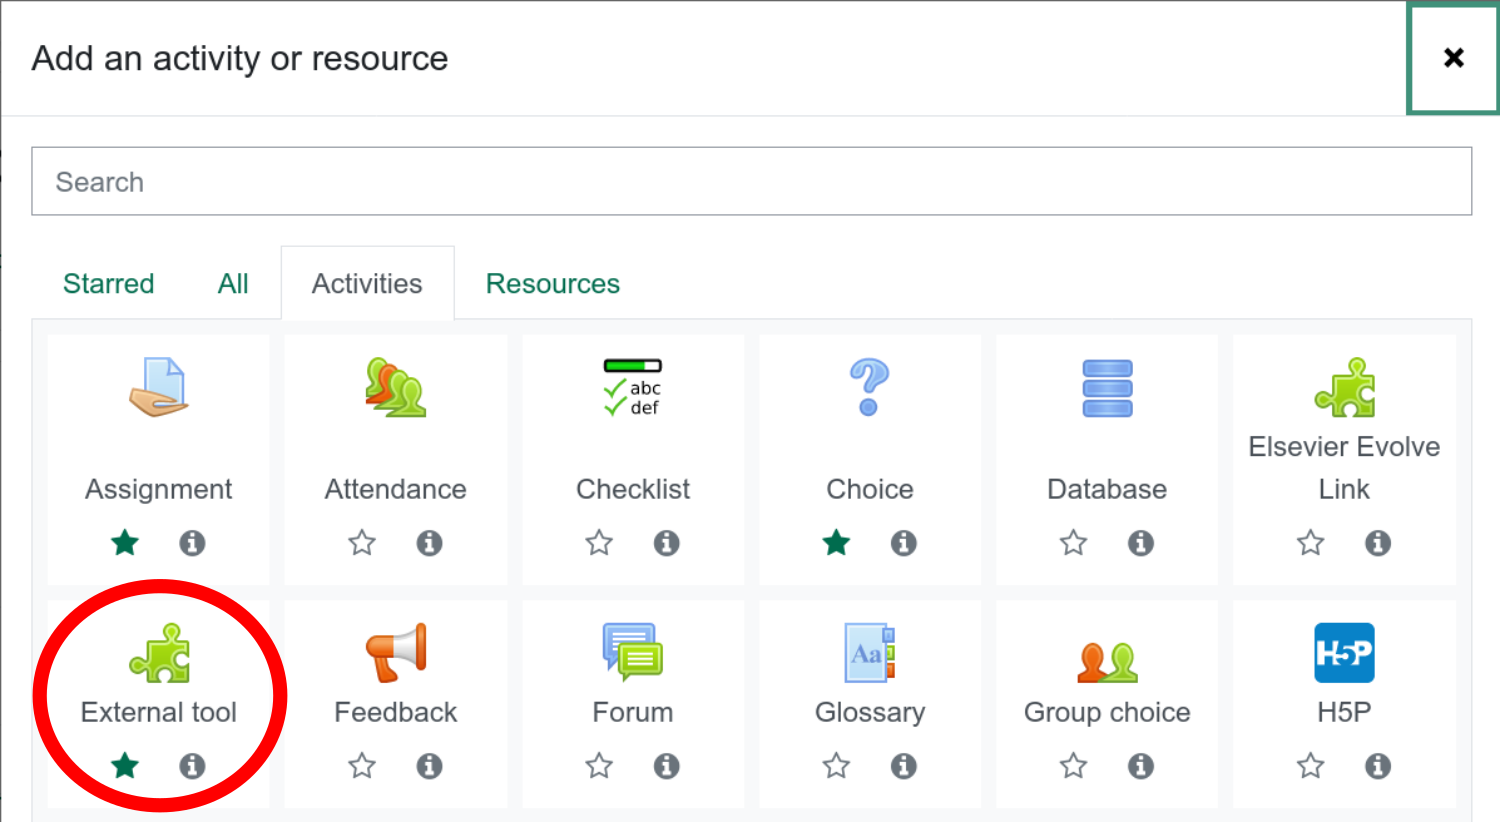Select the H5P activity icon

point(1344,653)
